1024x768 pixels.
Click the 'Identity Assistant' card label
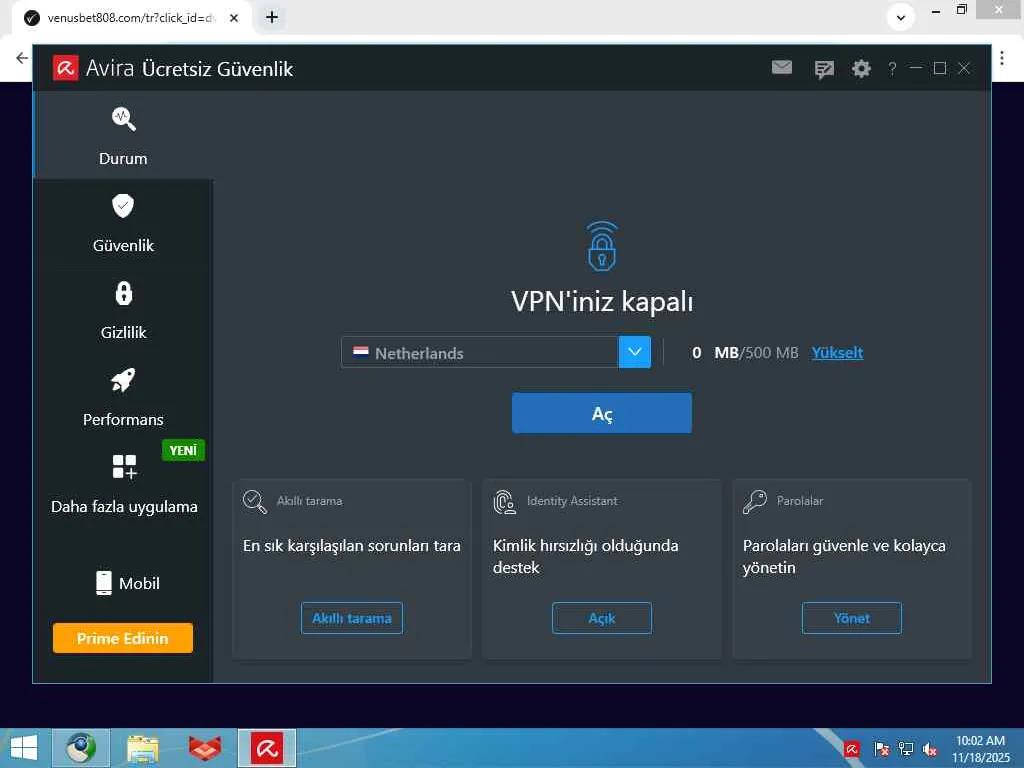point(571,501)
